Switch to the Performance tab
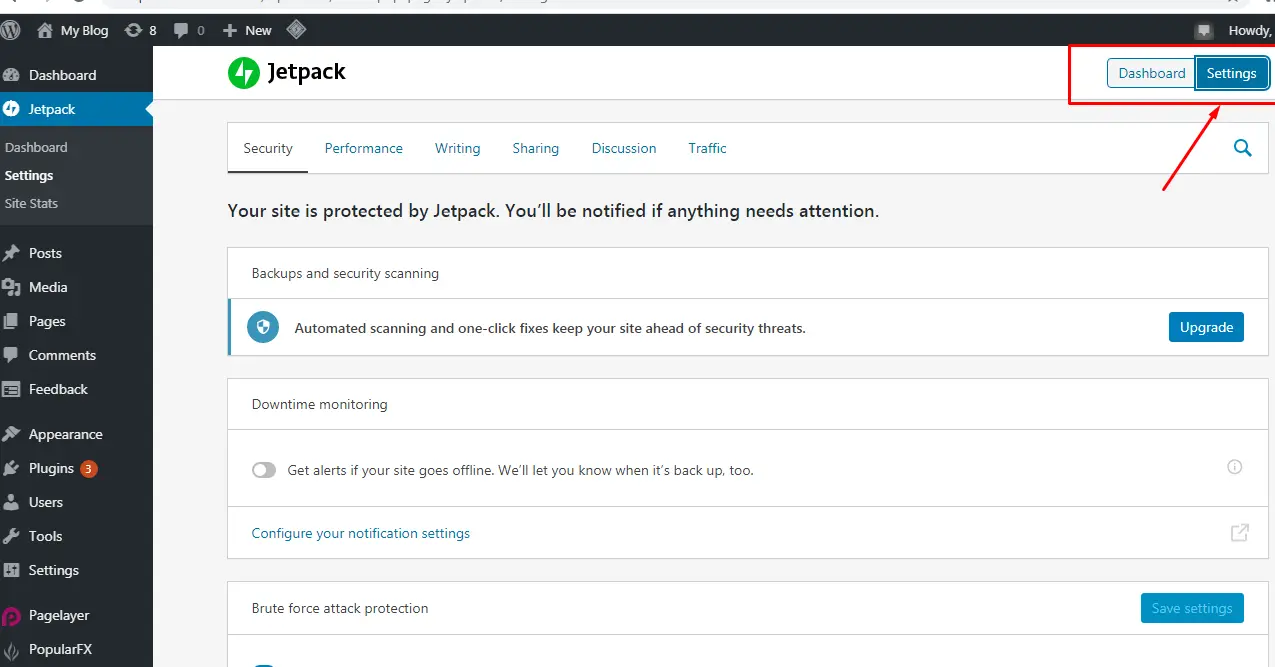Screen dimensions: 1275x667 coord(364,148)
